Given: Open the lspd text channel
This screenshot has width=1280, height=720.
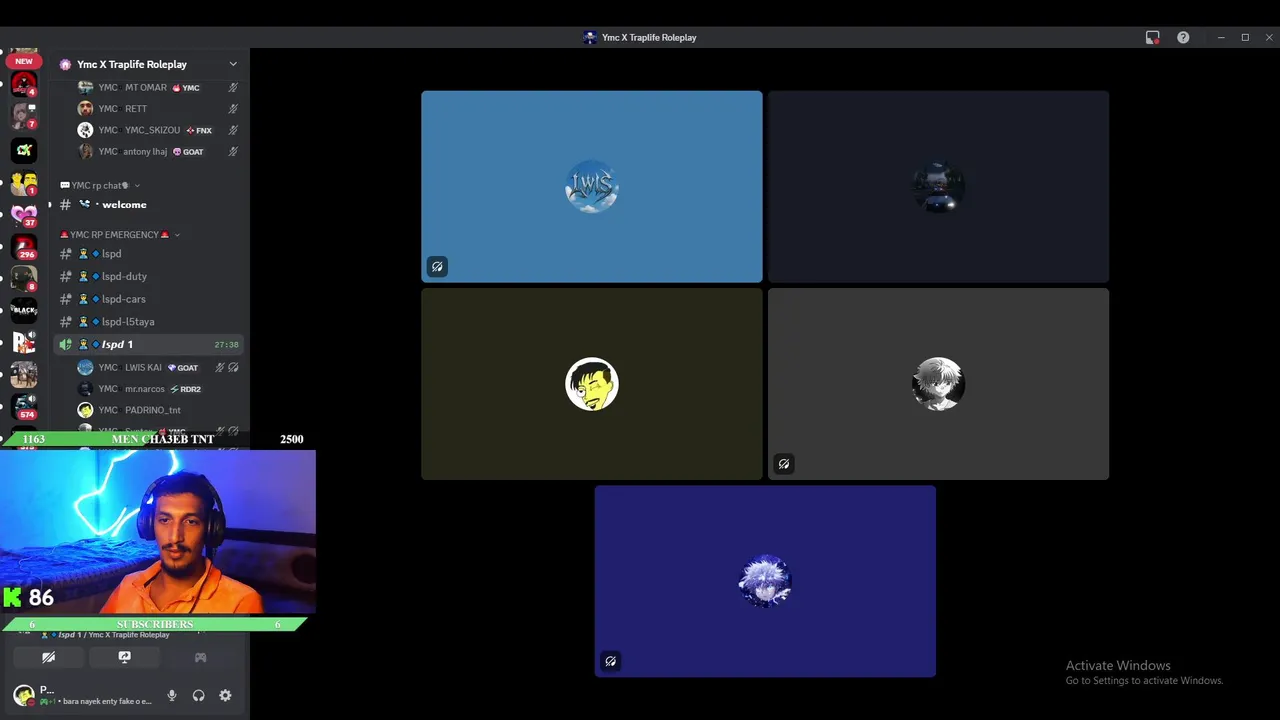Looking at the screenshot, I should coord(148,254).
